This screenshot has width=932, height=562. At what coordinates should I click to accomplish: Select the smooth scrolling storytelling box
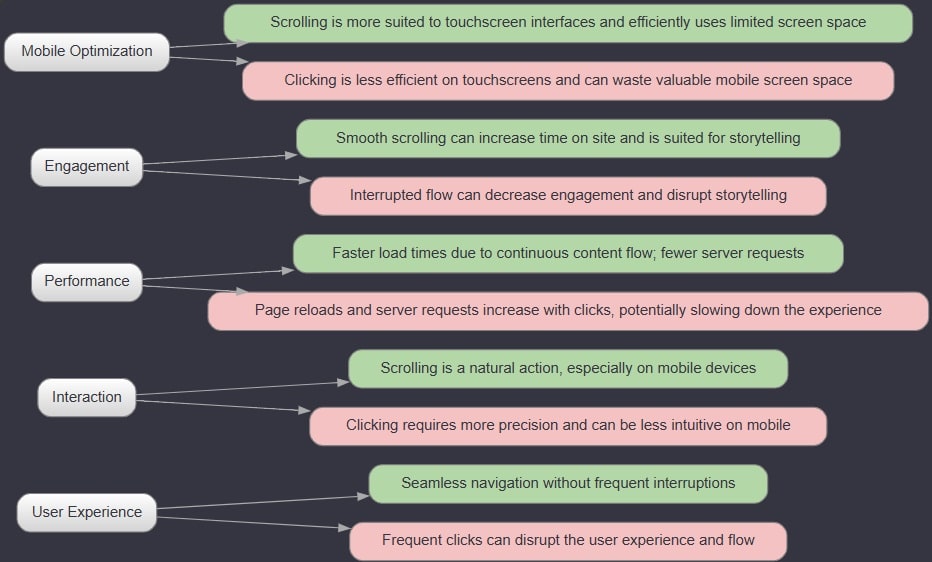click(568, 138)
